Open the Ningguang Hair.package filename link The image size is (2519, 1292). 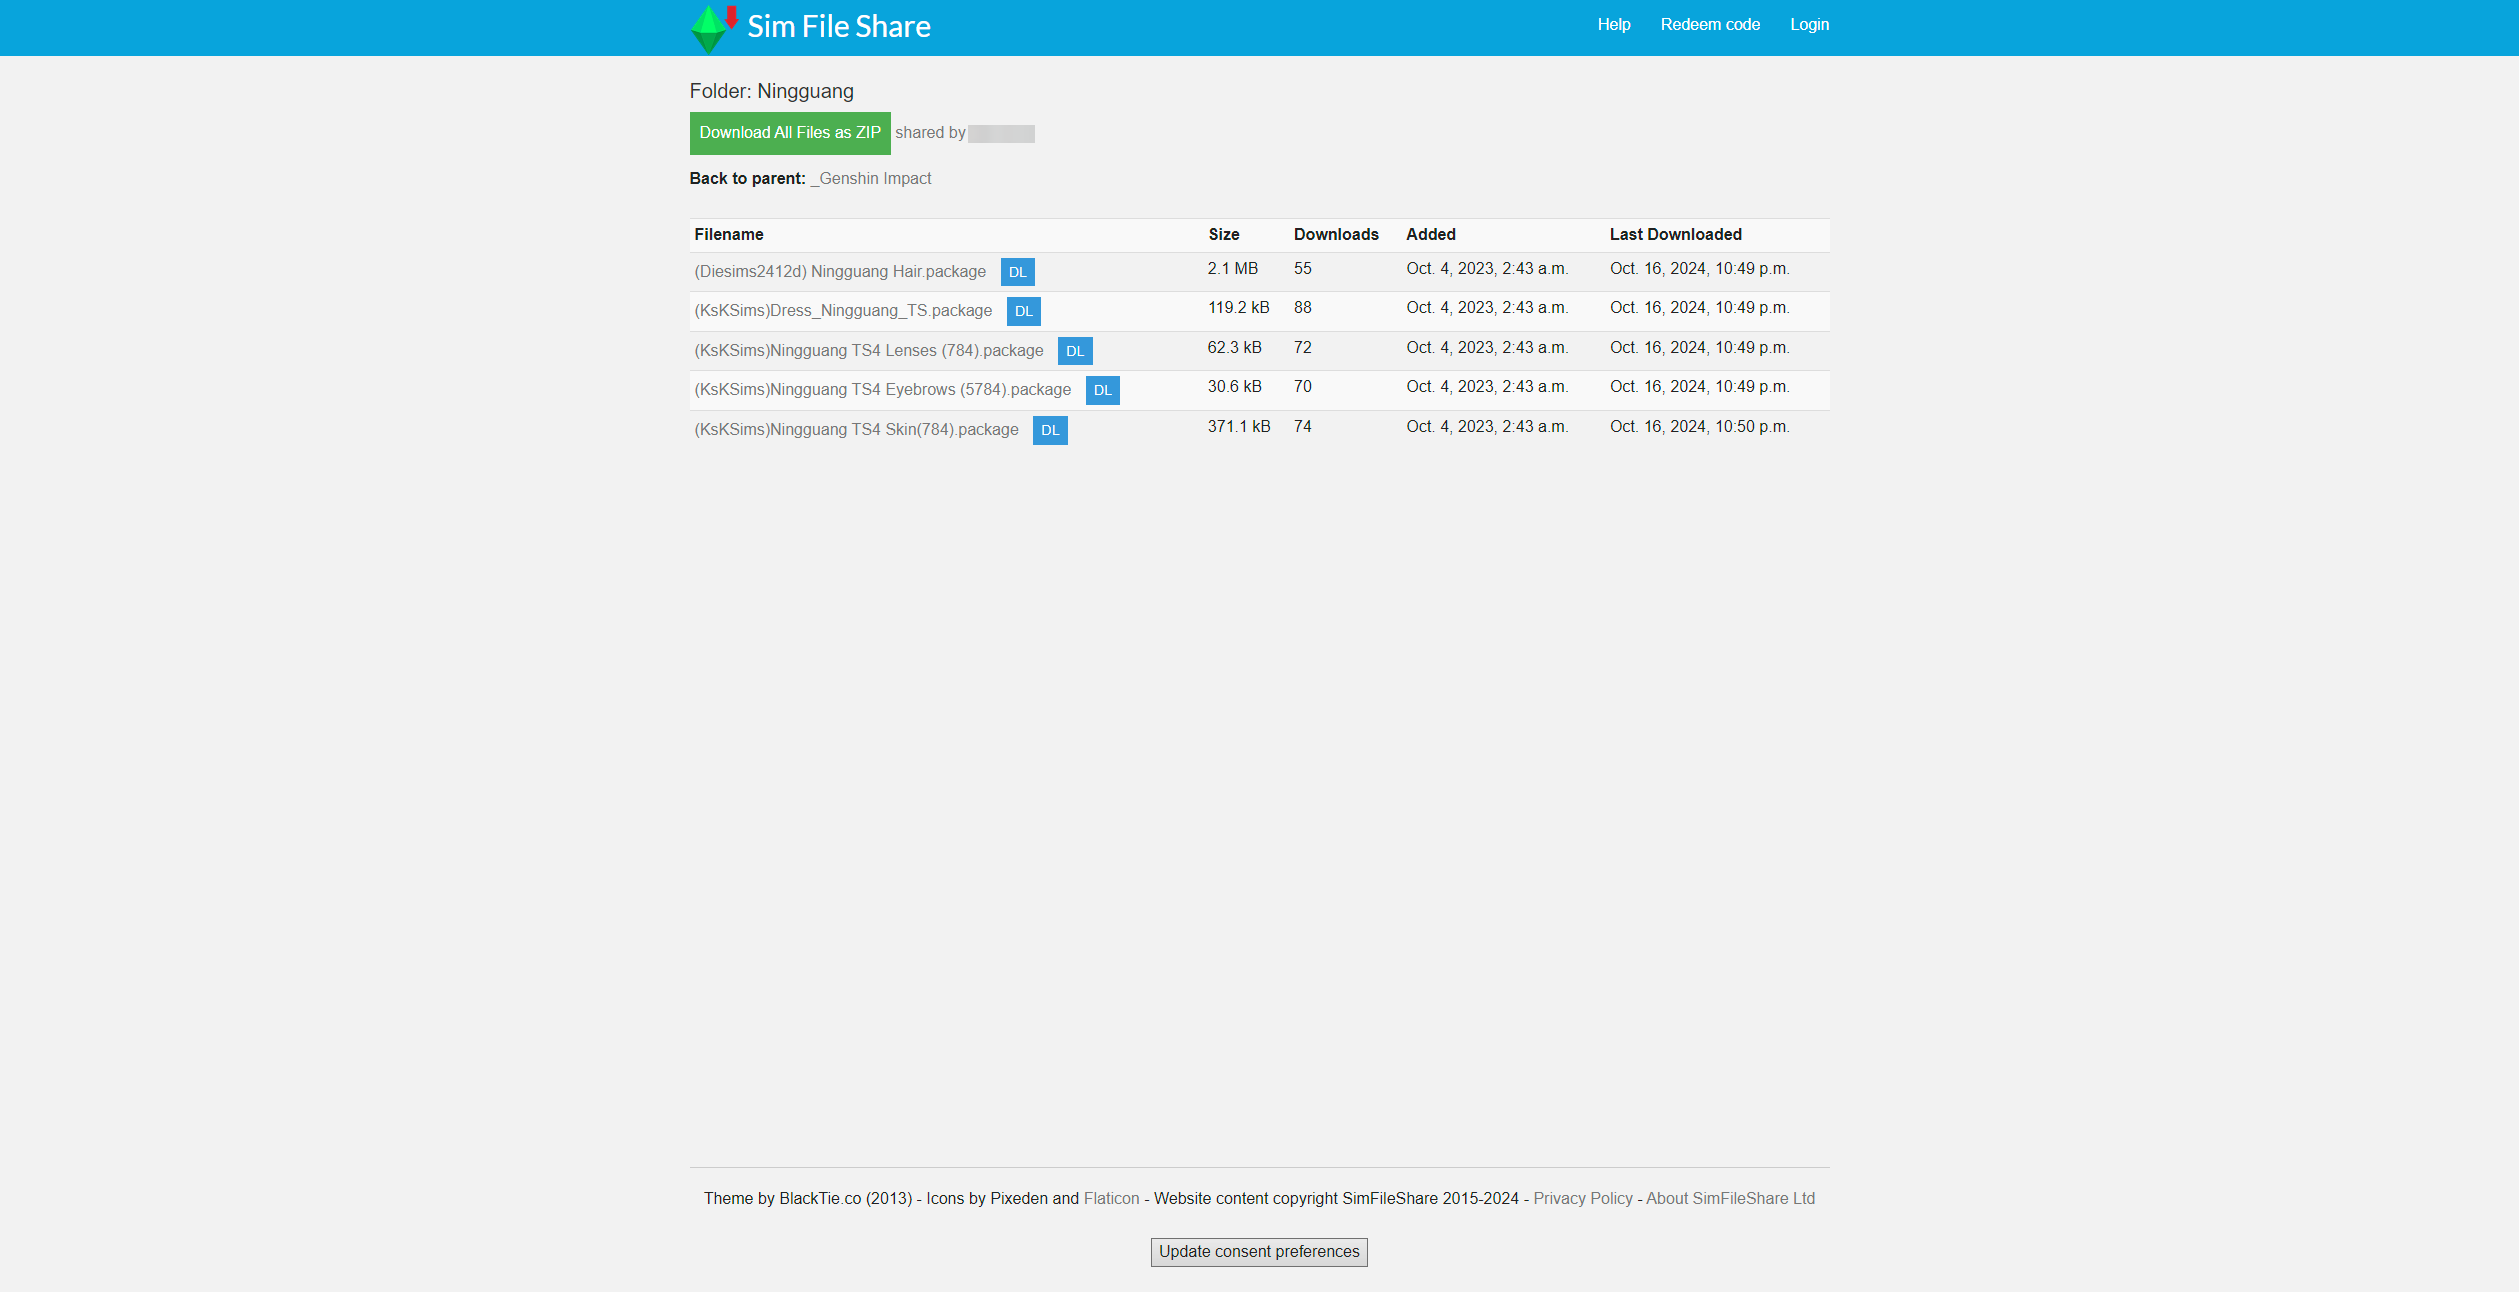click(x=839, y=272)
